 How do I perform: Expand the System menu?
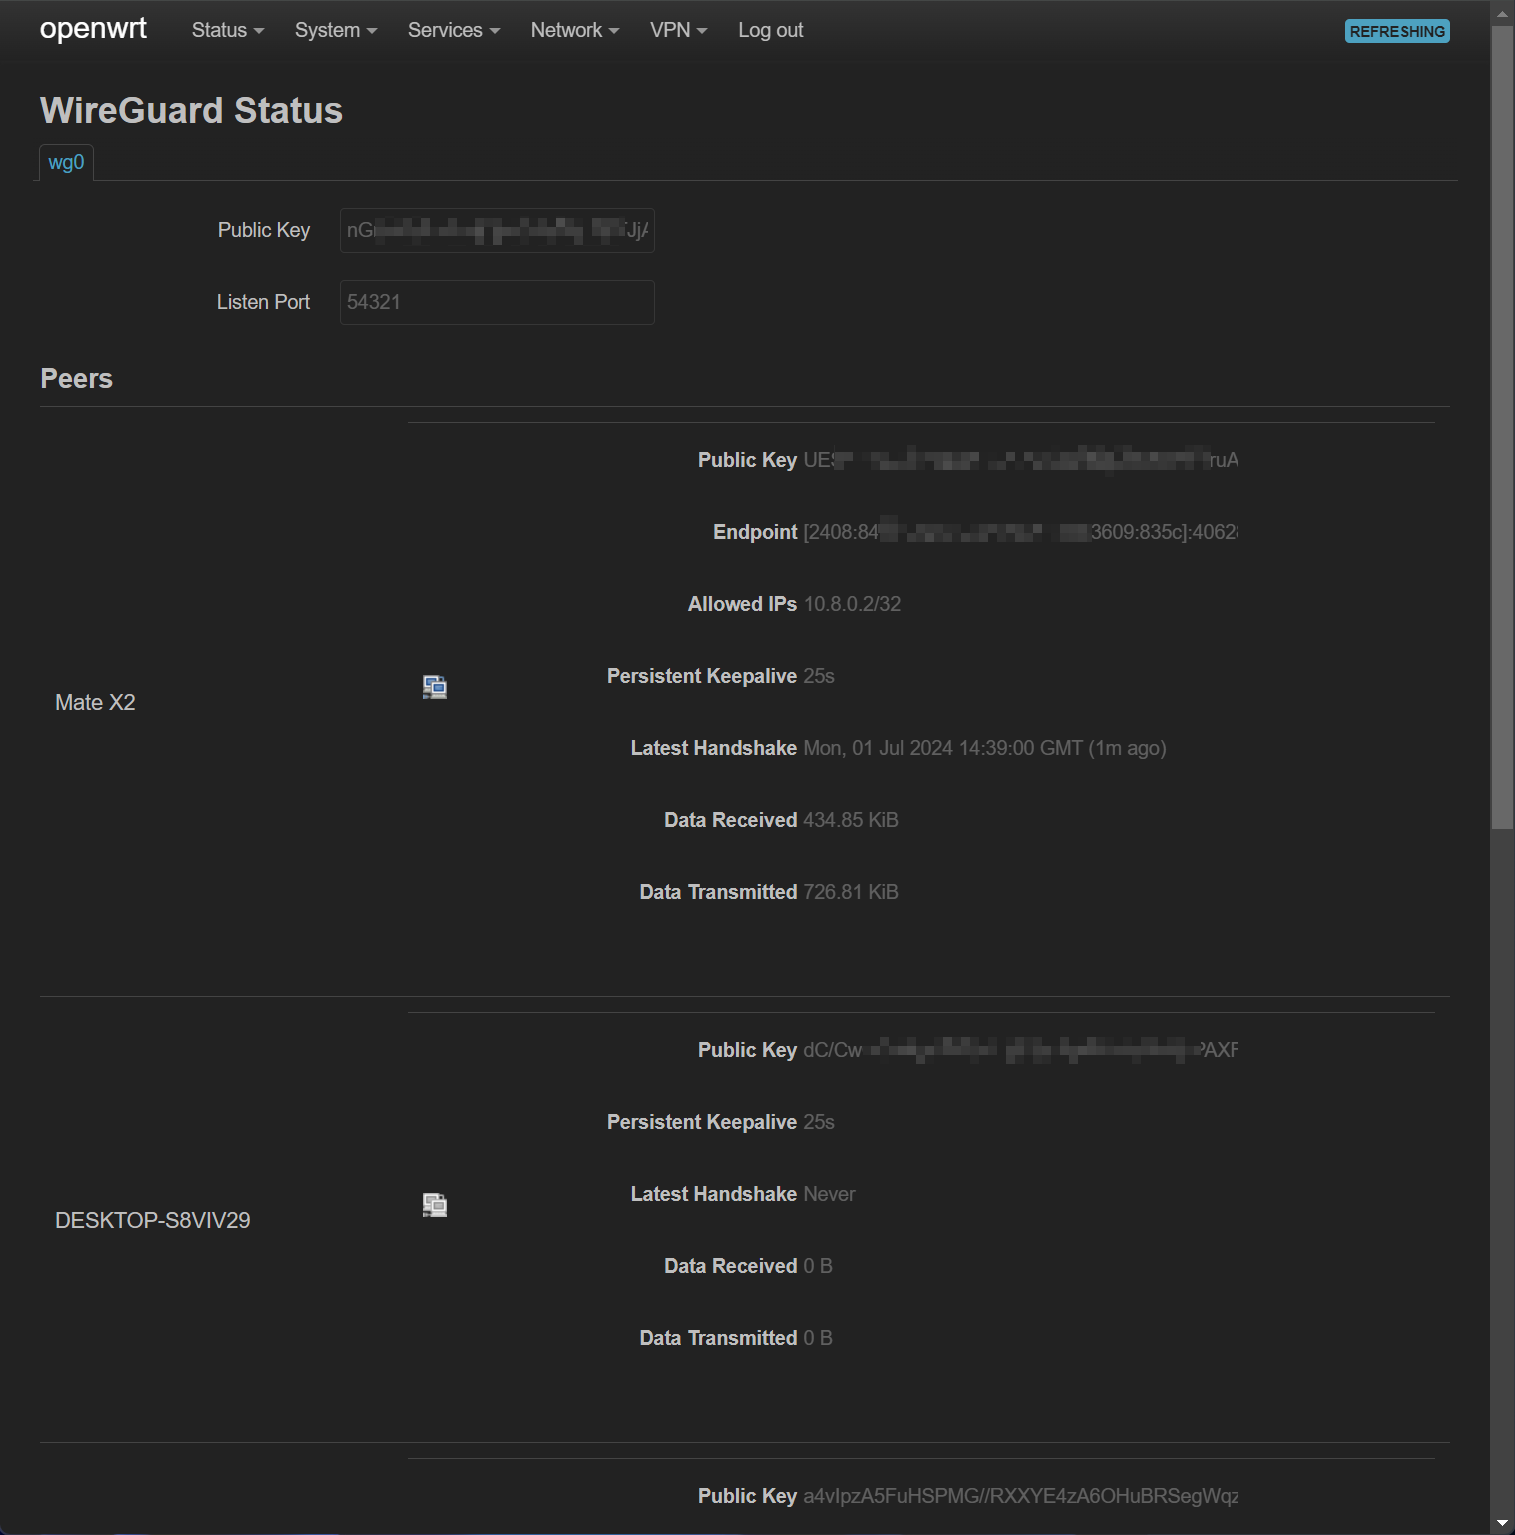click(x=336, y=30)
